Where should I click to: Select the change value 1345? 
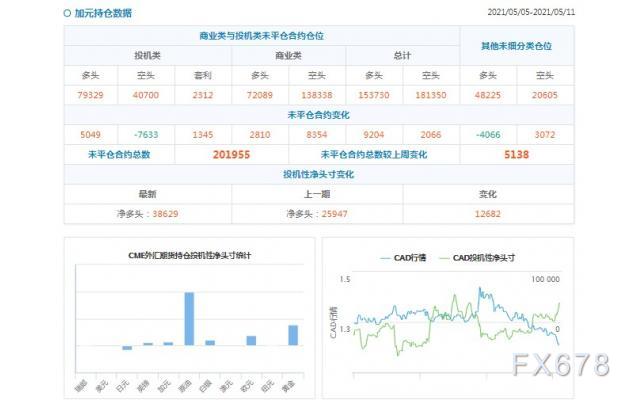[x=203, y=135]
